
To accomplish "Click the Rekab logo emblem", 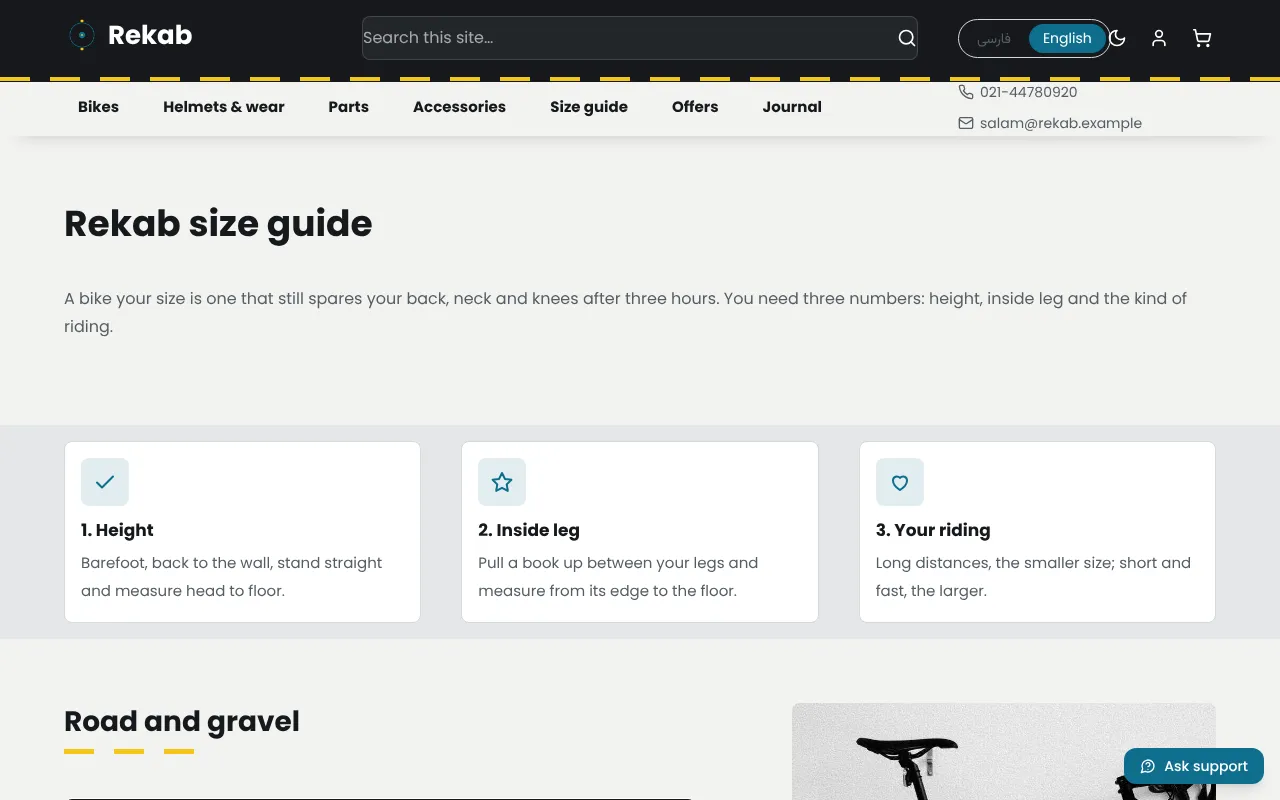I will (x=82, y=36).
